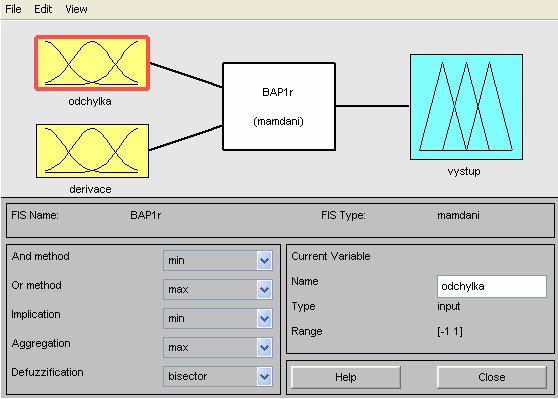Click the FIS Type: label
Viewport: 558px width, 399px height.
[x=343, y=215]
